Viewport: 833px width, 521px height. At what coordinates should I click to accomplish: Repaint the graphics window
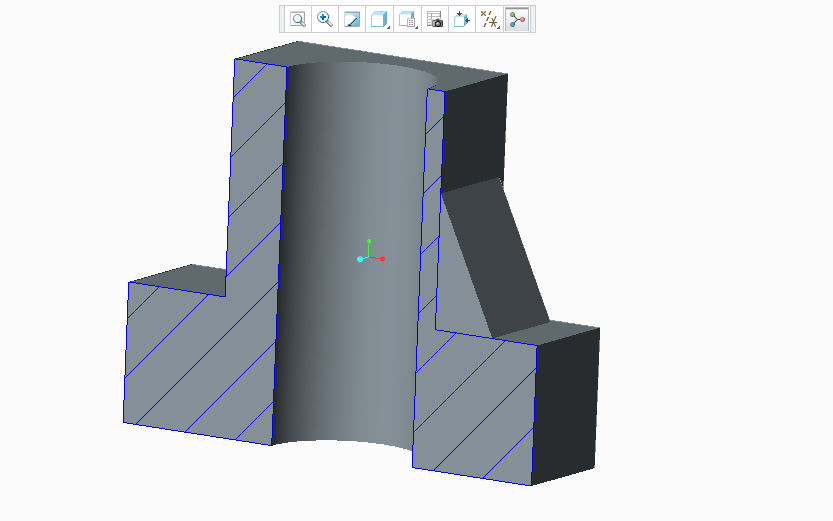(352, 19)
